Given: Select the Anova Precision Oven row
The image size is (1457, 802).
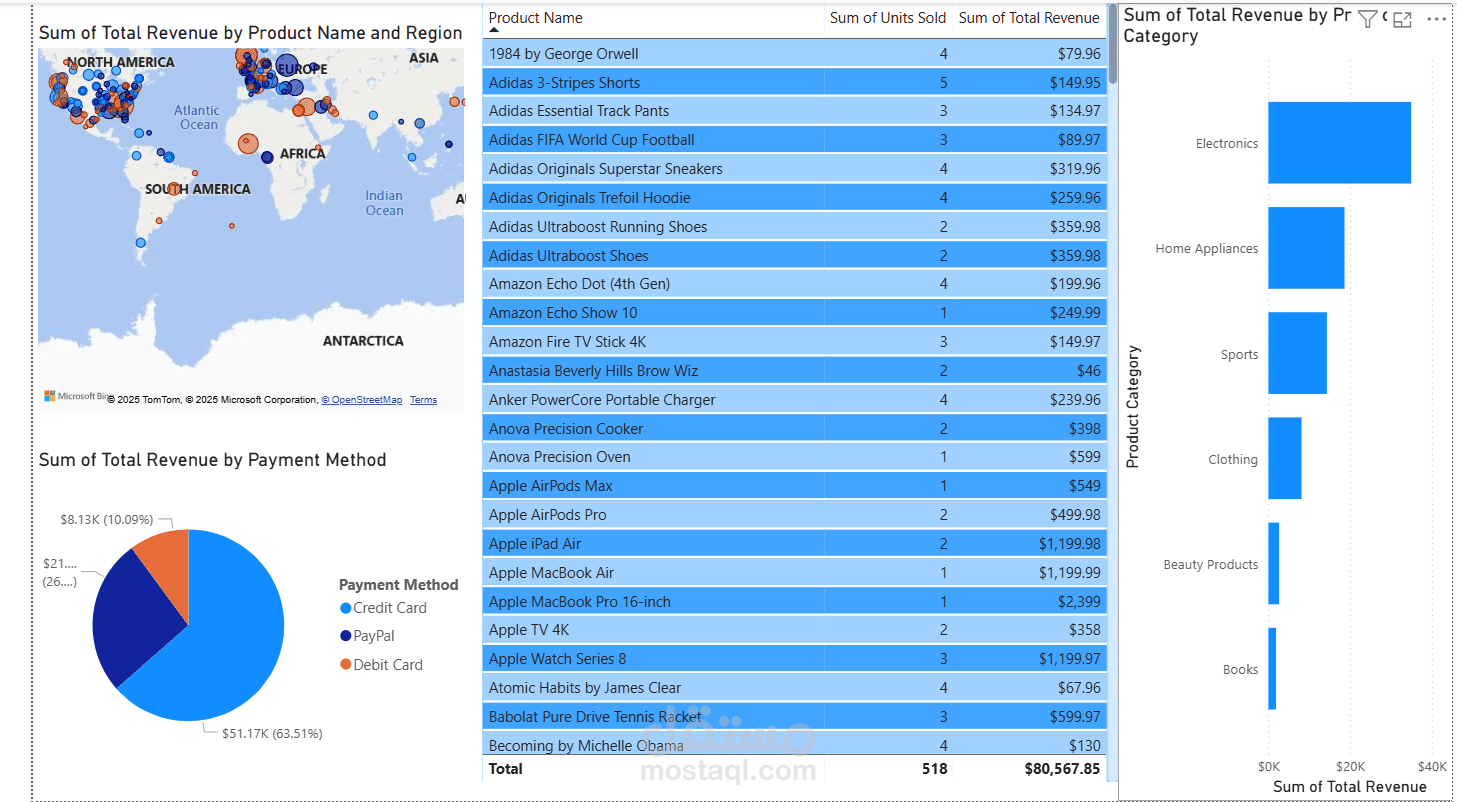Looking at the screenshot, I should pyautogui.click(x=795, y=457).
